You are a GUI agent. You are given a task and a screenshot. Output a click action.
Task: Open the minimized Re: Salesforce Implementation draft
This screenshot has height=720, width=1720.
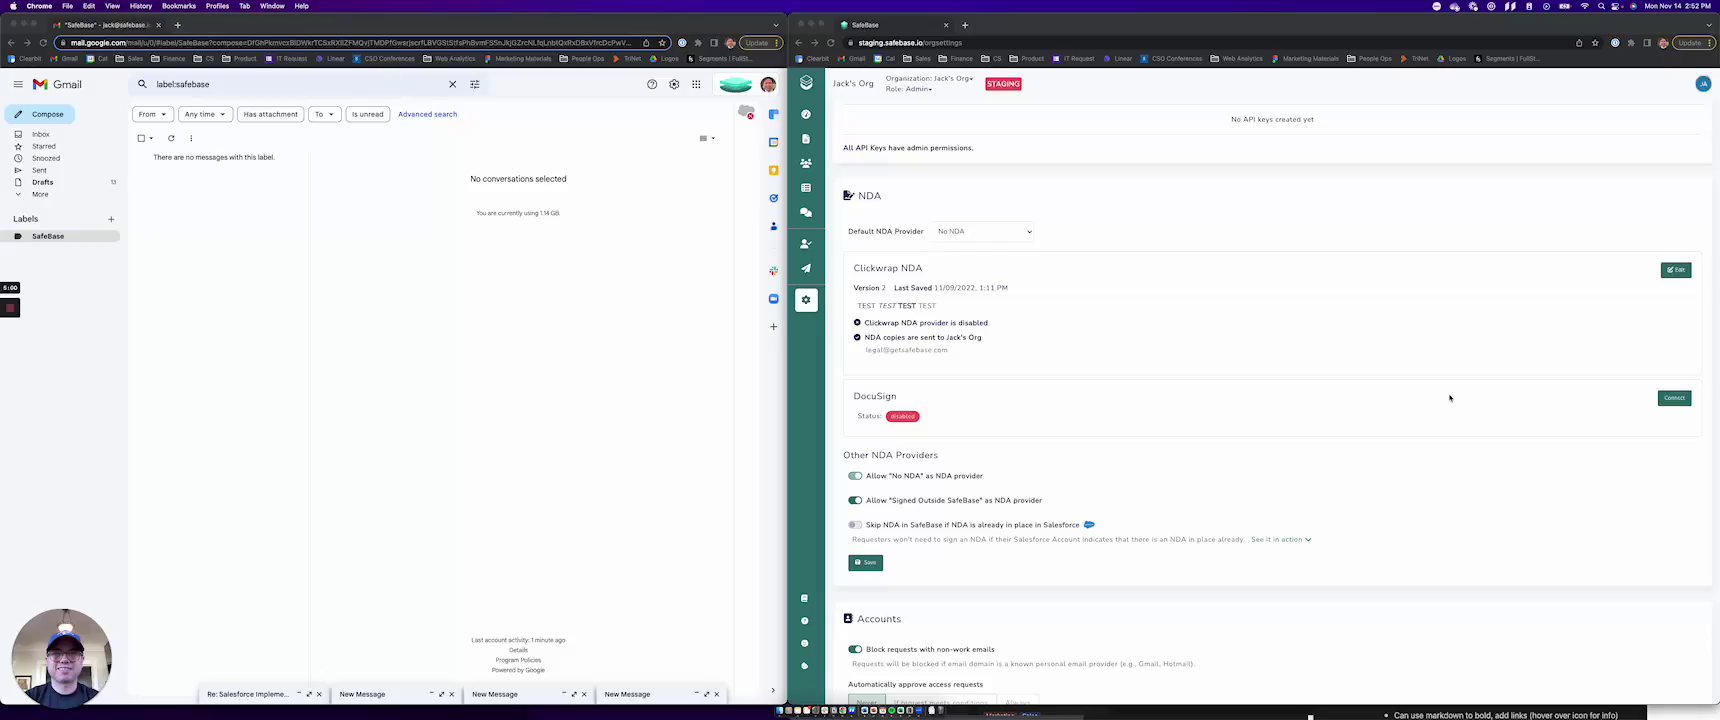tap(247, 694)
